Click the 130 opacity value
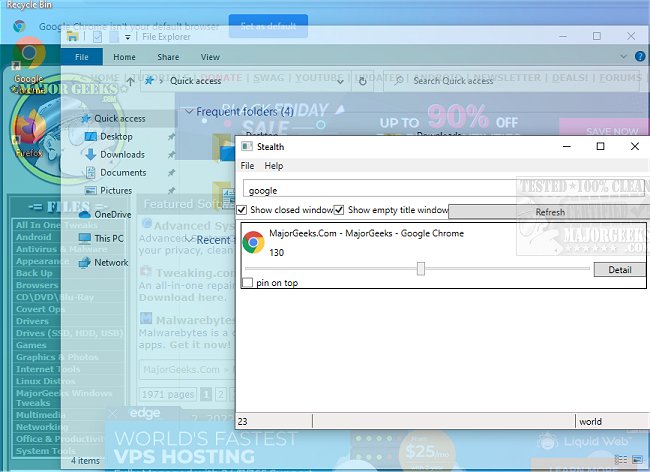The height and width of the screenshot is (472, 650). tap(276, 252)
